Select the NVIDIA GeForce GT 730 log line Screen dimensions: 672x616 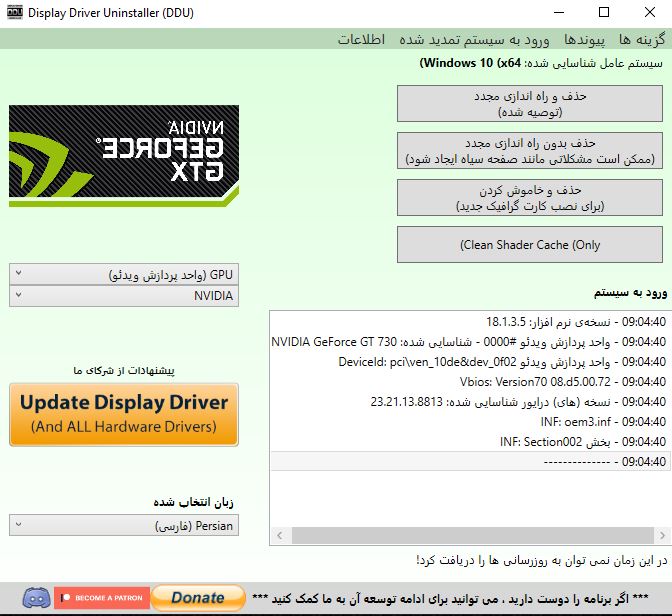pos(470,341)
